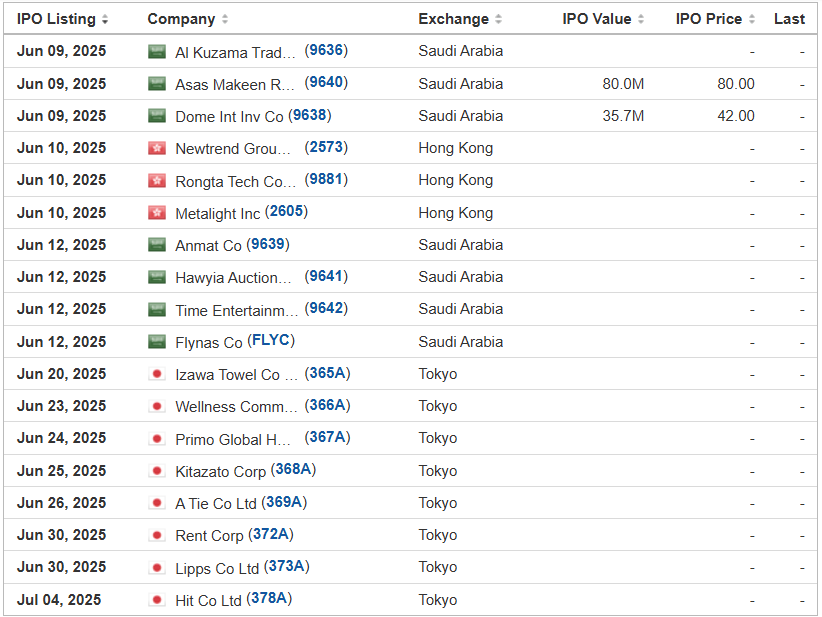
Task: Select company name Kitazato Corp
Action: pyautogui.click(x=221, y=471)
